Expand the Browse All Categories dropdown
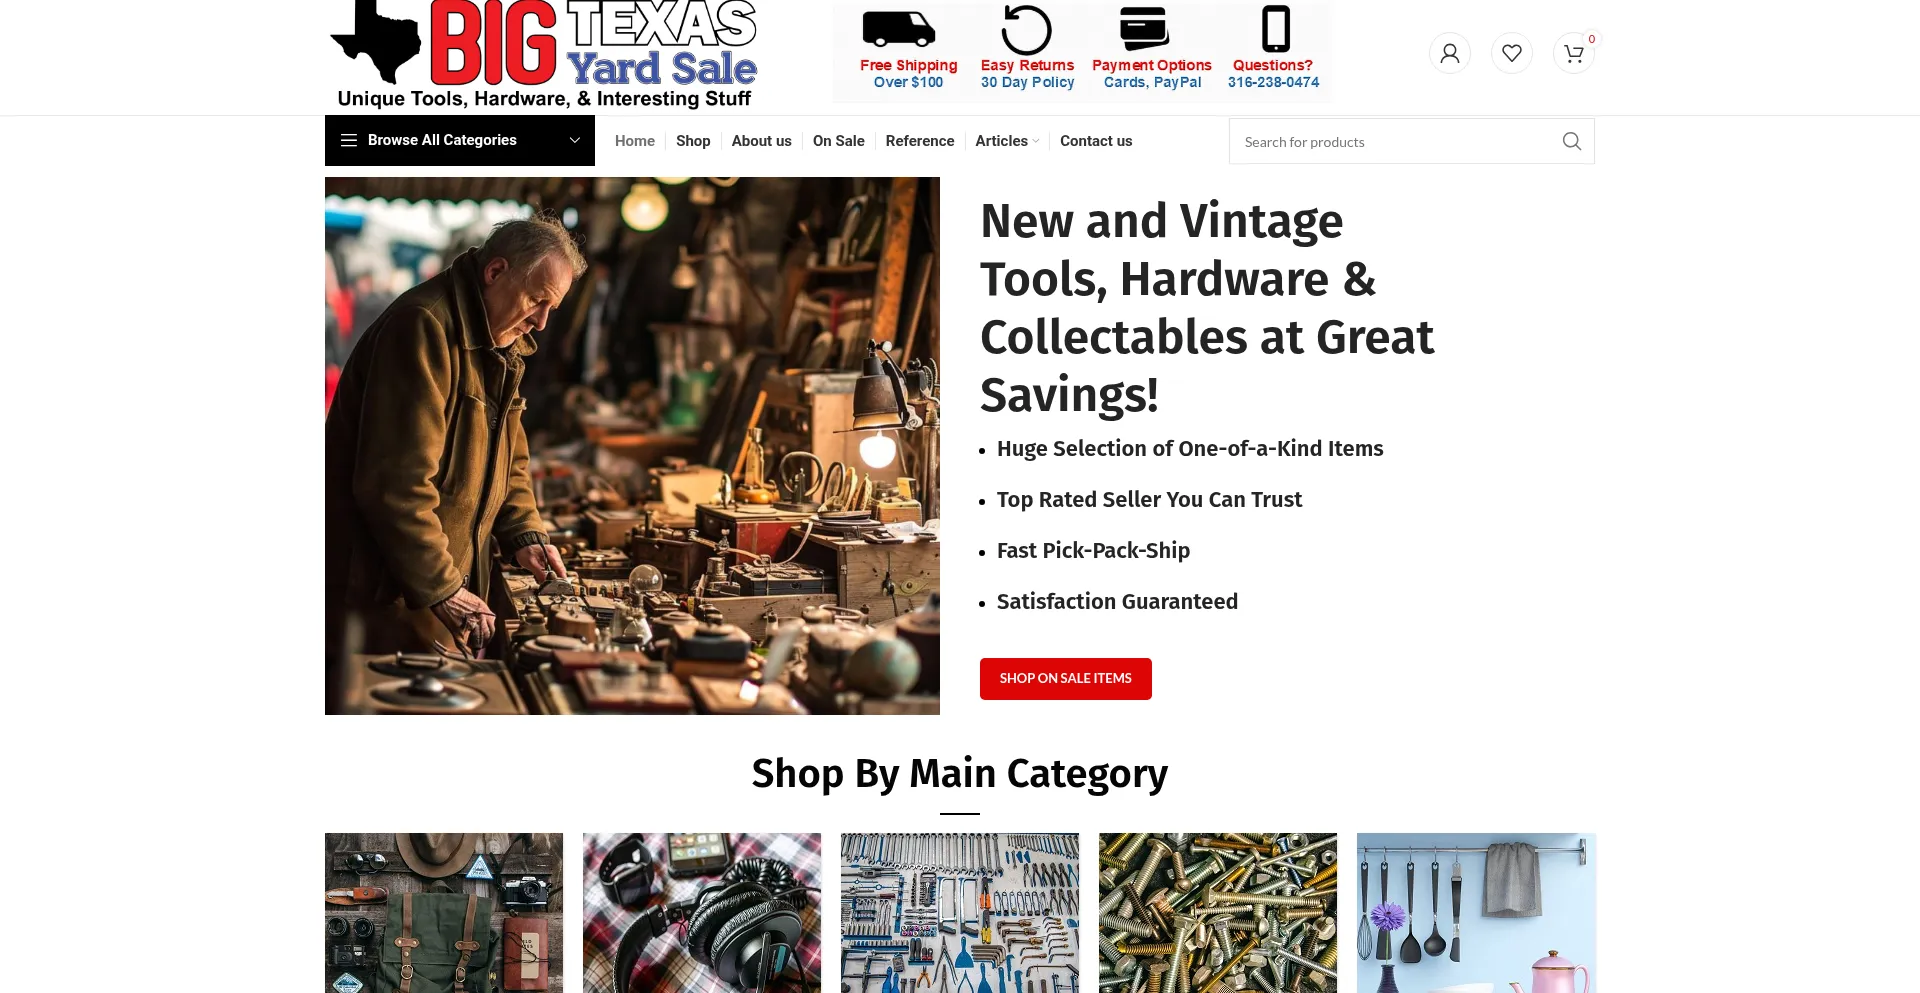 pos(460,140)
